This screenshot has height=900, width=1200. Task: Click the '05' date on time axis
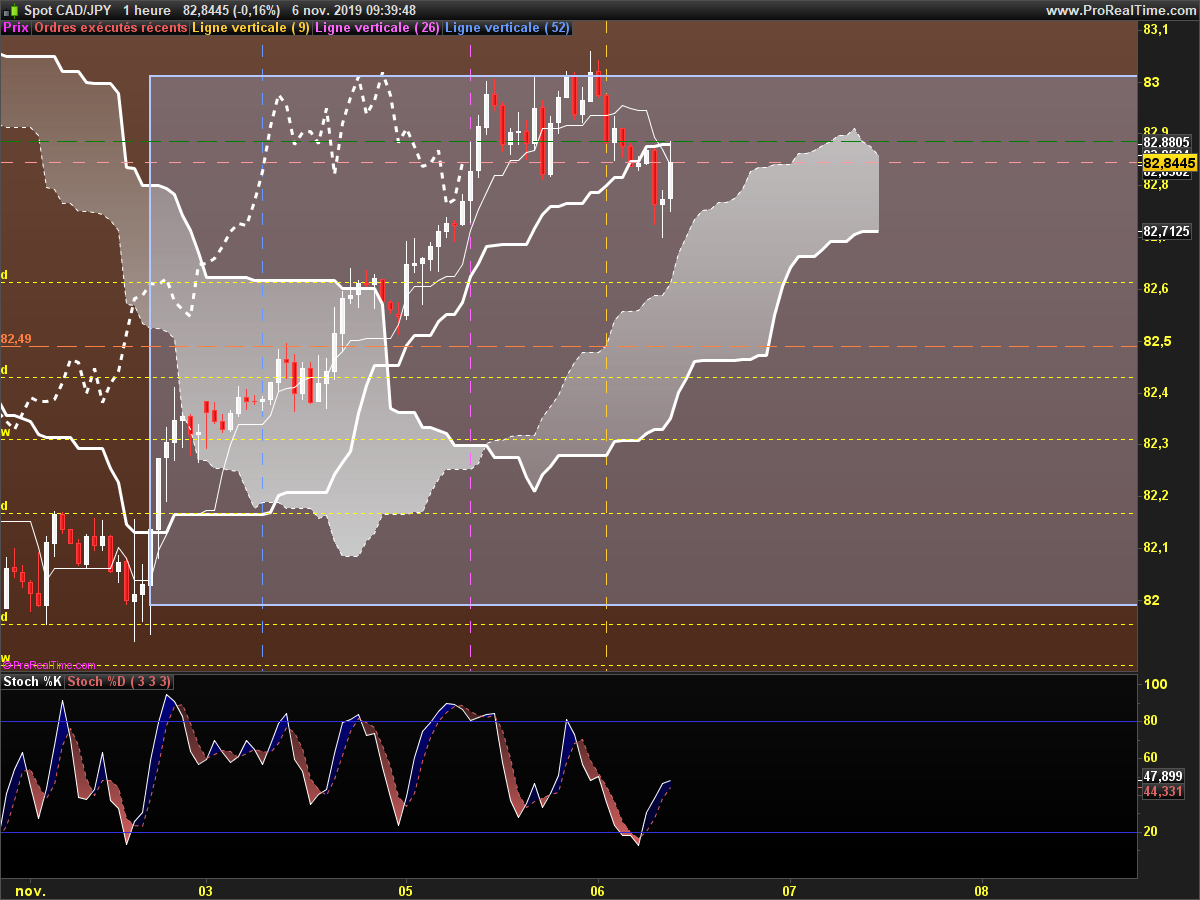coord(405,890)
